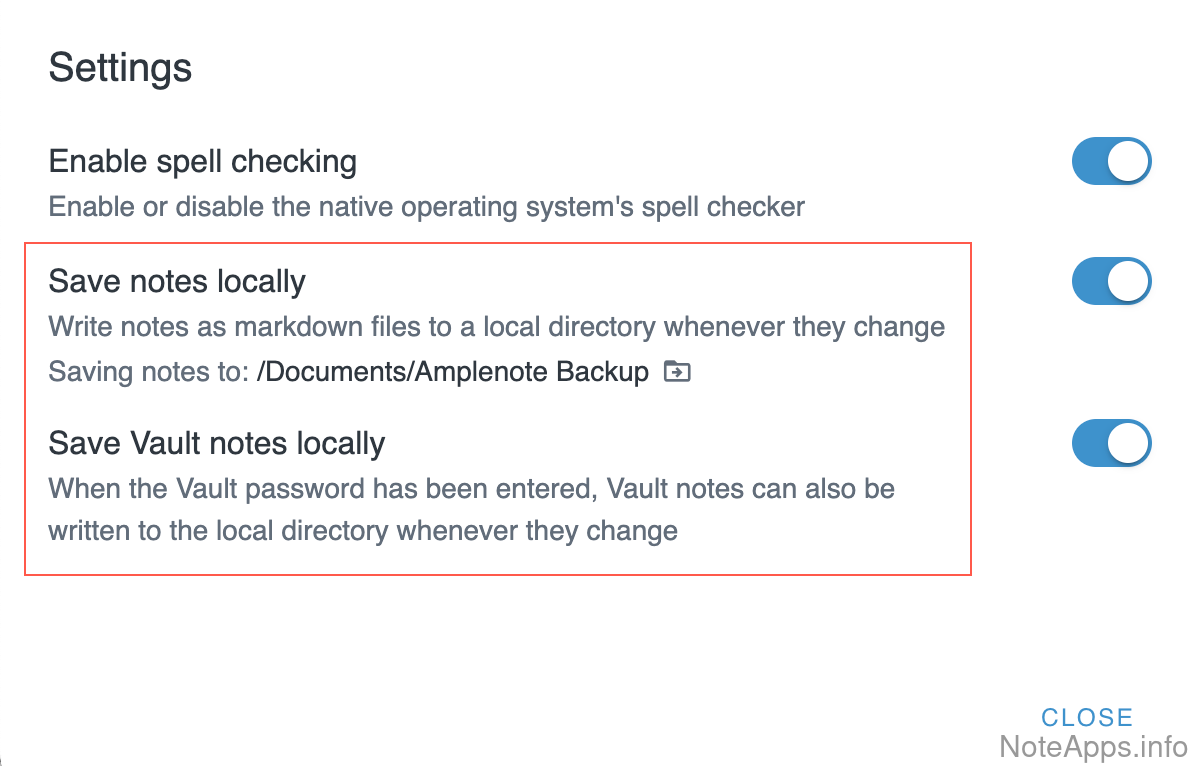Turn off Save notes locally switch
Screen dimensions: 1190x766
(1111, 282)
